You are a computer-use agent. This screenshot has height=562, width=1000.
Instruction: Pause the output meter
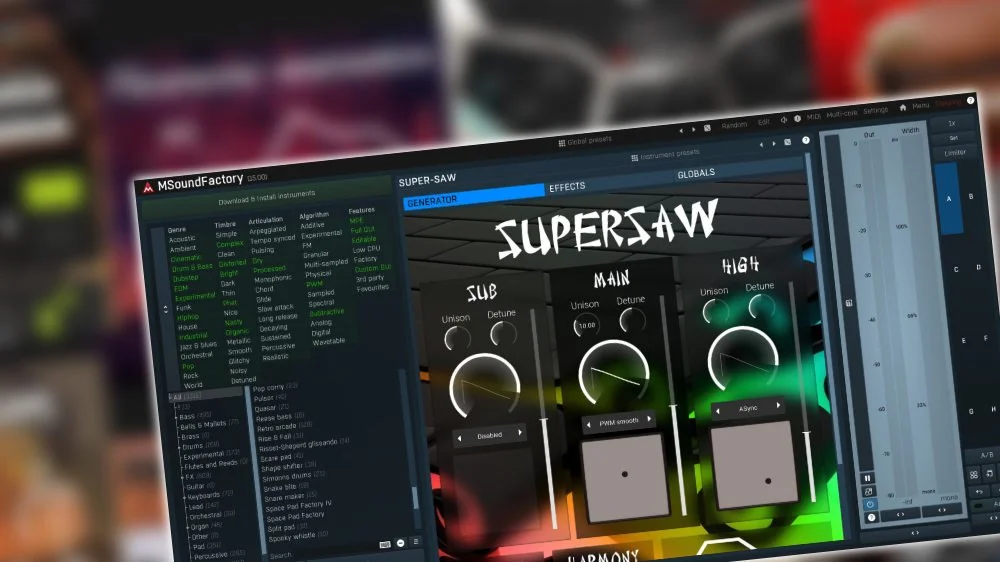tap(867, 478)
